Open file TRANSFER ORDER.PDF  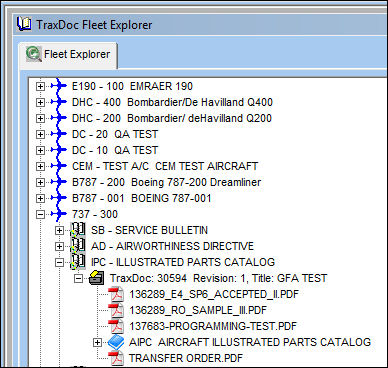(186, 358)
